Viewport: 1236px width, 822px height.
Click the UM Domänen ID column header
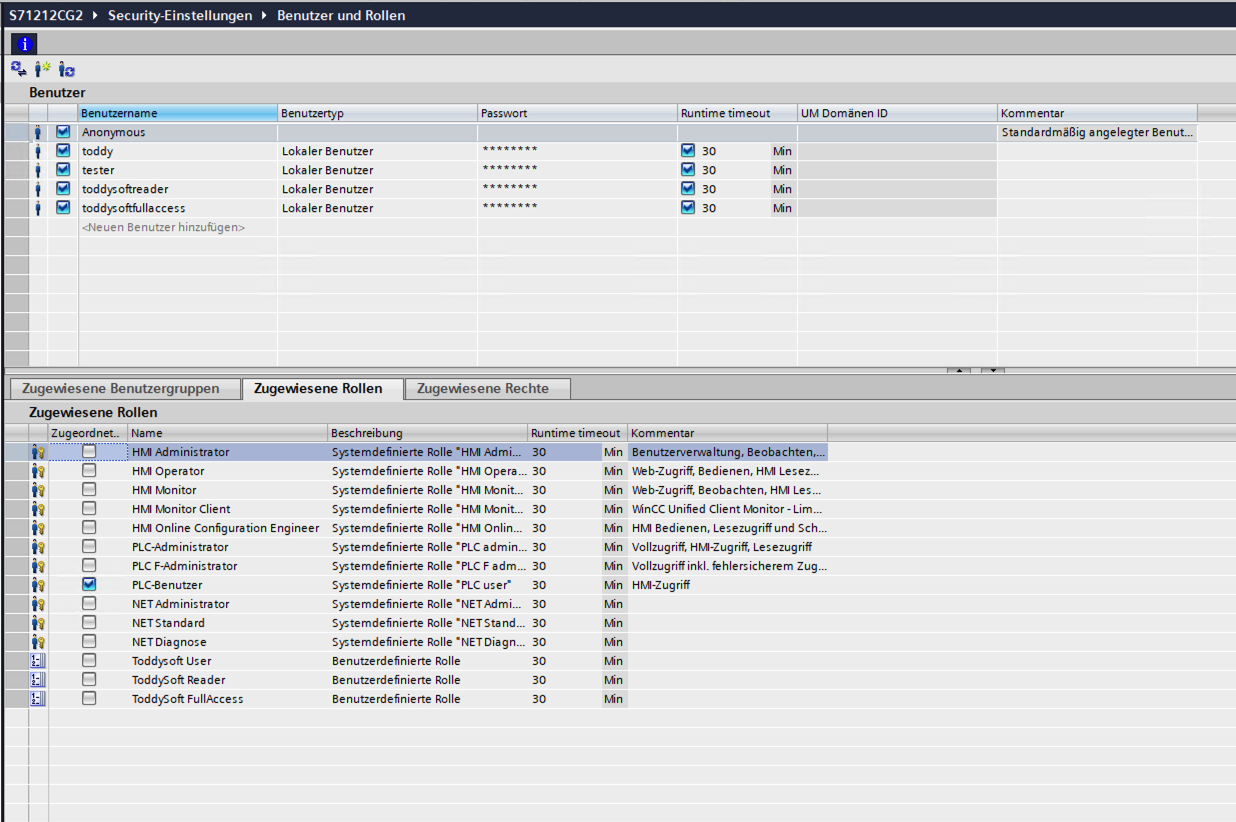[x=897, y=113]
